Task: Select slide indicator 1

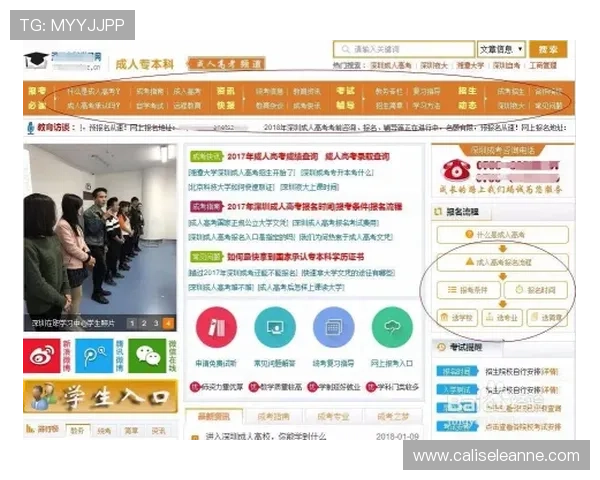Action: tap(132, 323)
